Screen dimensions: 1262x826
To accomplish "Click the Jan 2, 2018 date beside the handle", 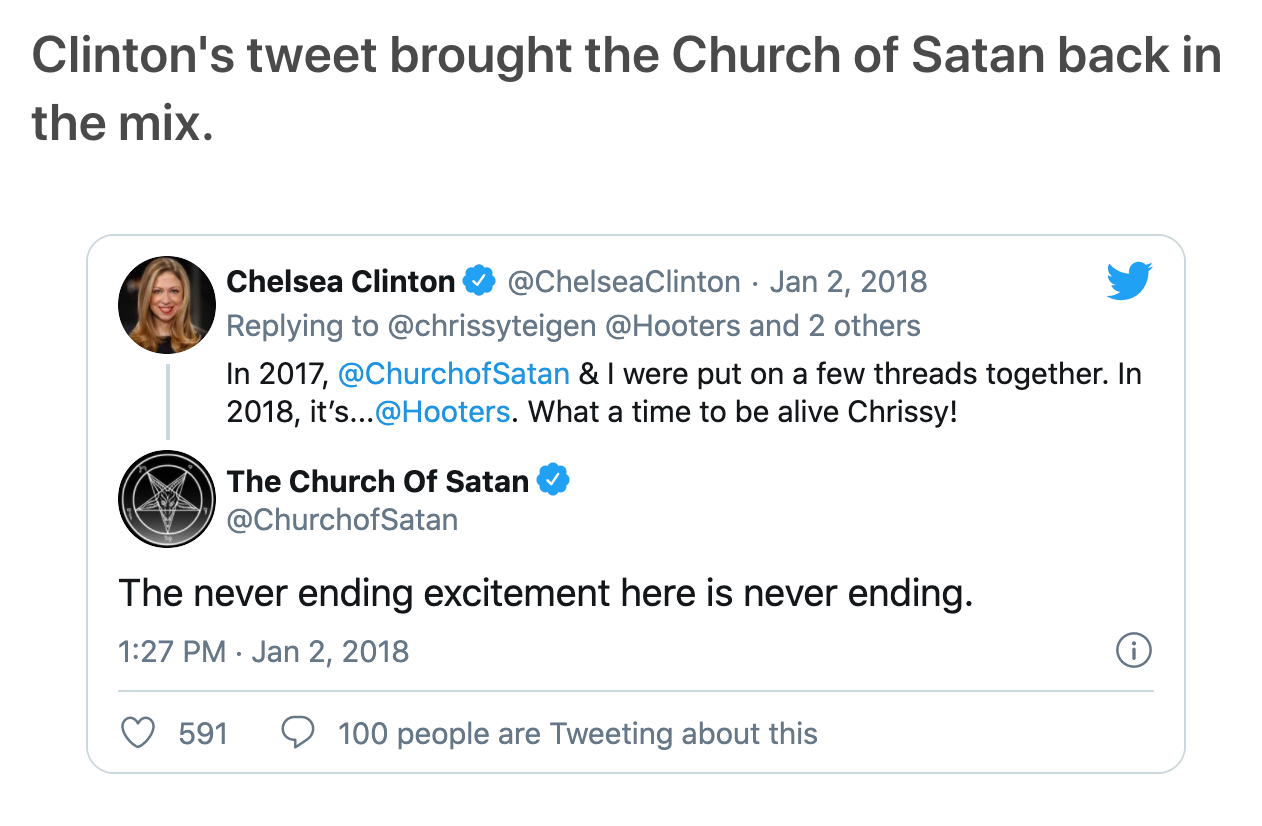I will 848,282.
